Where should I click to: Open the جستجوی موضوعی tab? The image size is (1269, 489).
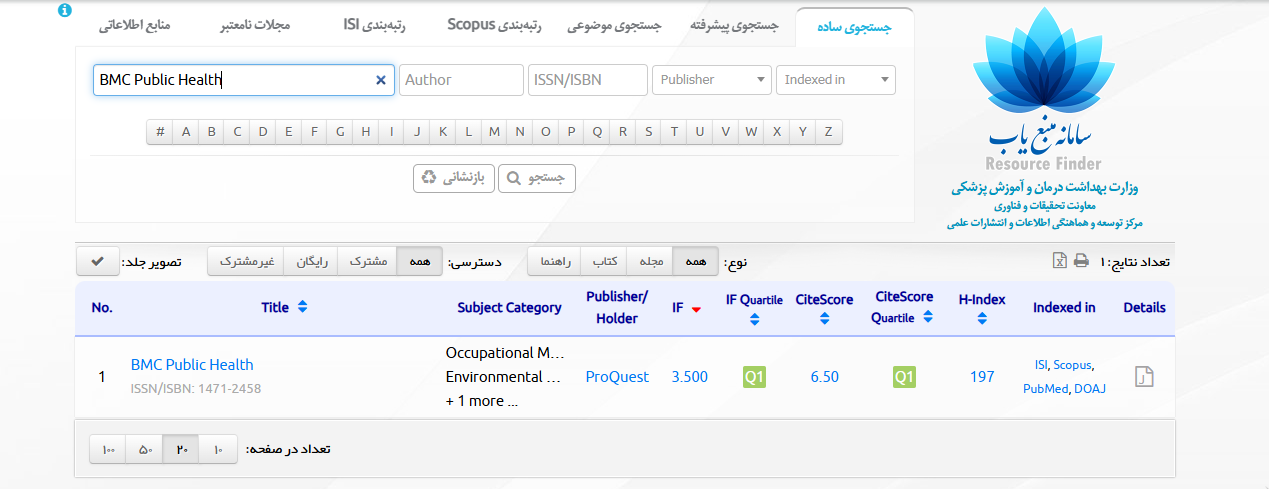pos(614,27)
